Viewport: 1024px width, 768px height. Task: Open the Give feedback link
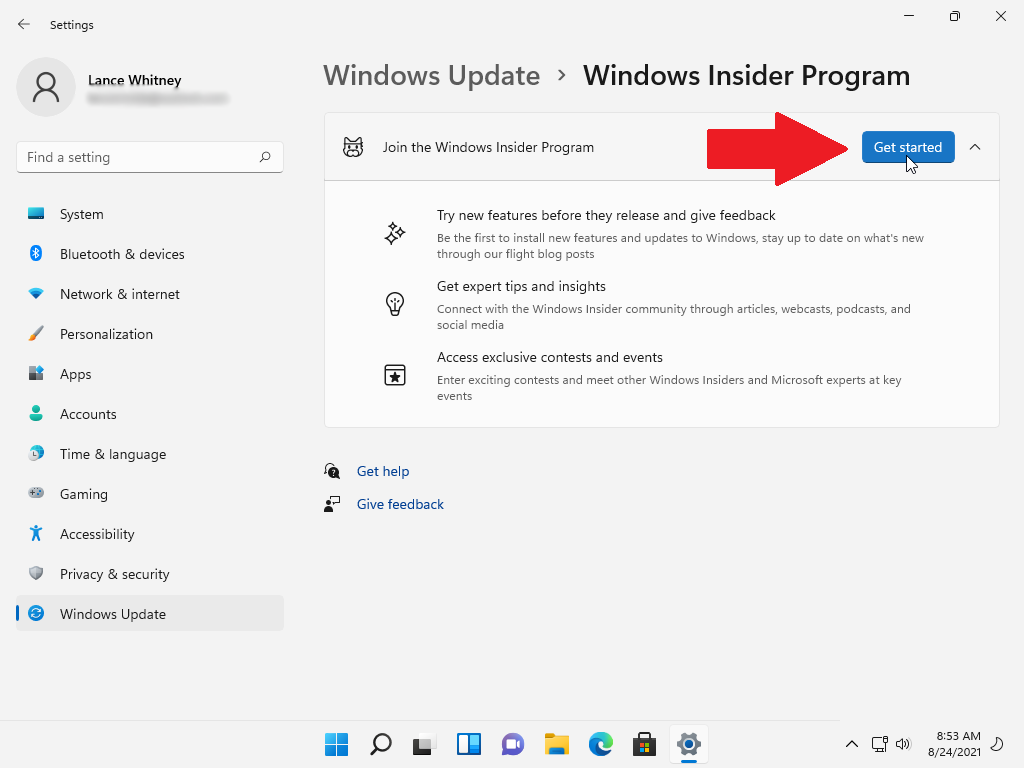[400, 504]
